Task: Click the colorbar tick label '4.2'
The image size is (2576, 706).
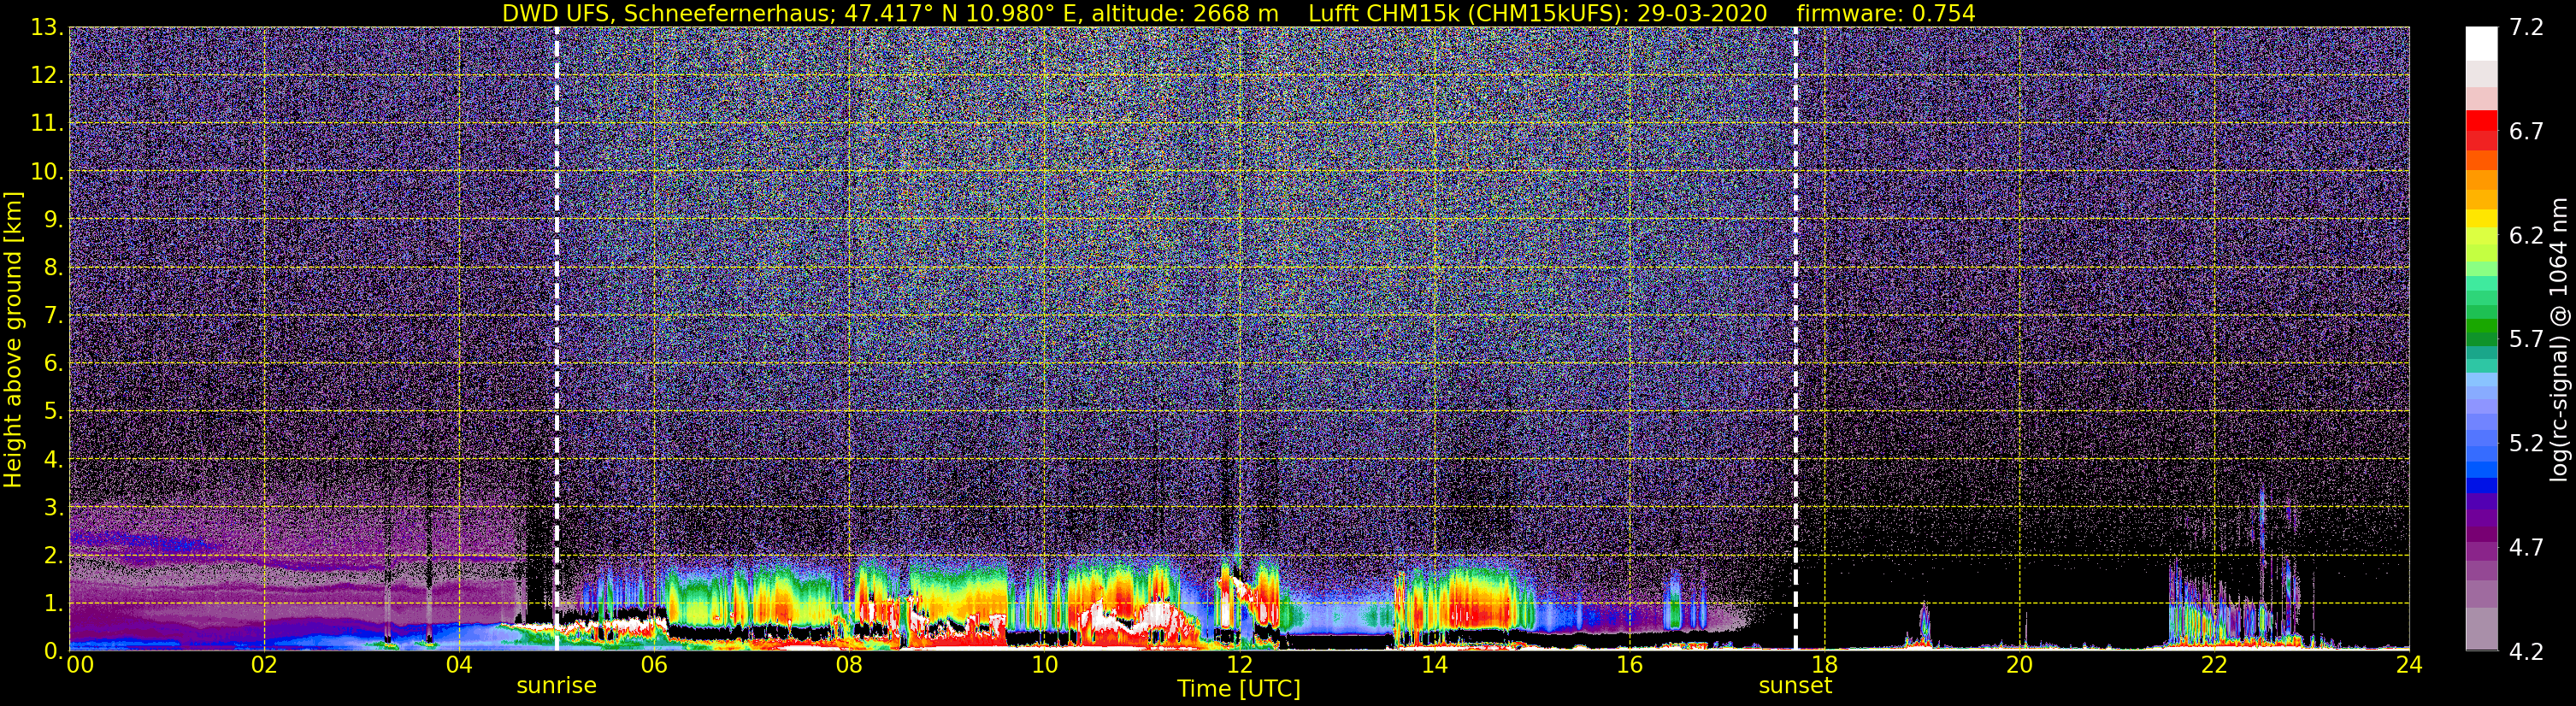Action: (x=2526, y=652)
